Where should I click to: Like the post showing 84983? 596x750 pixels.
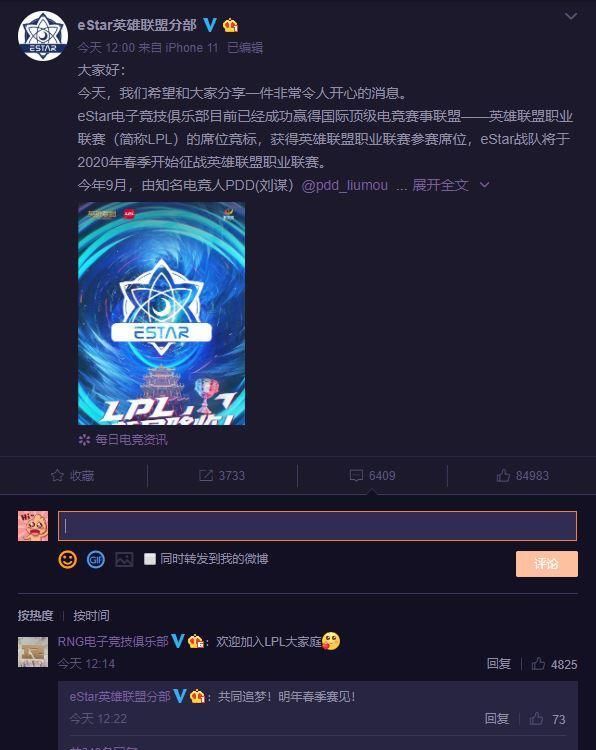[x=522, y=475]
